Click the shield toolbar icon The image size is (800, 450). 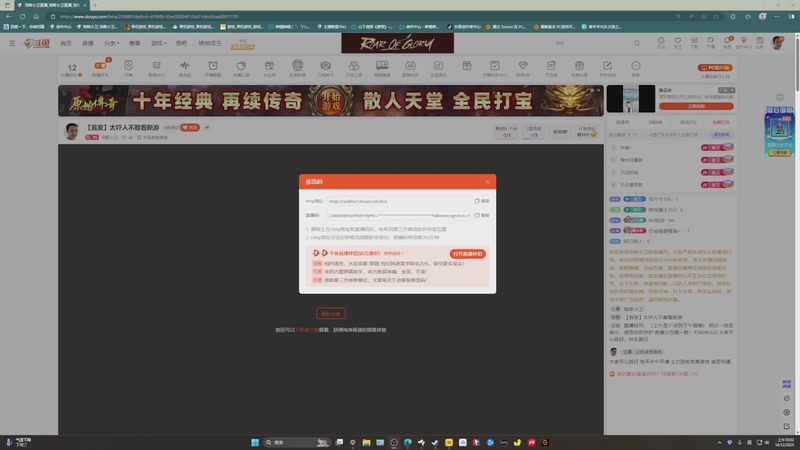pyautogui.click(x=129, y=66)
